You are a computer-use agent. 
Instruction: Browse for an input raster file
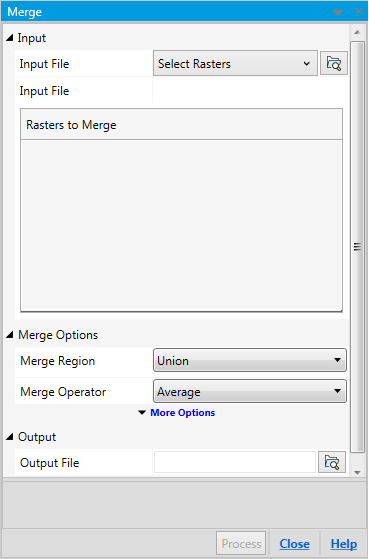tap(333, 63)
